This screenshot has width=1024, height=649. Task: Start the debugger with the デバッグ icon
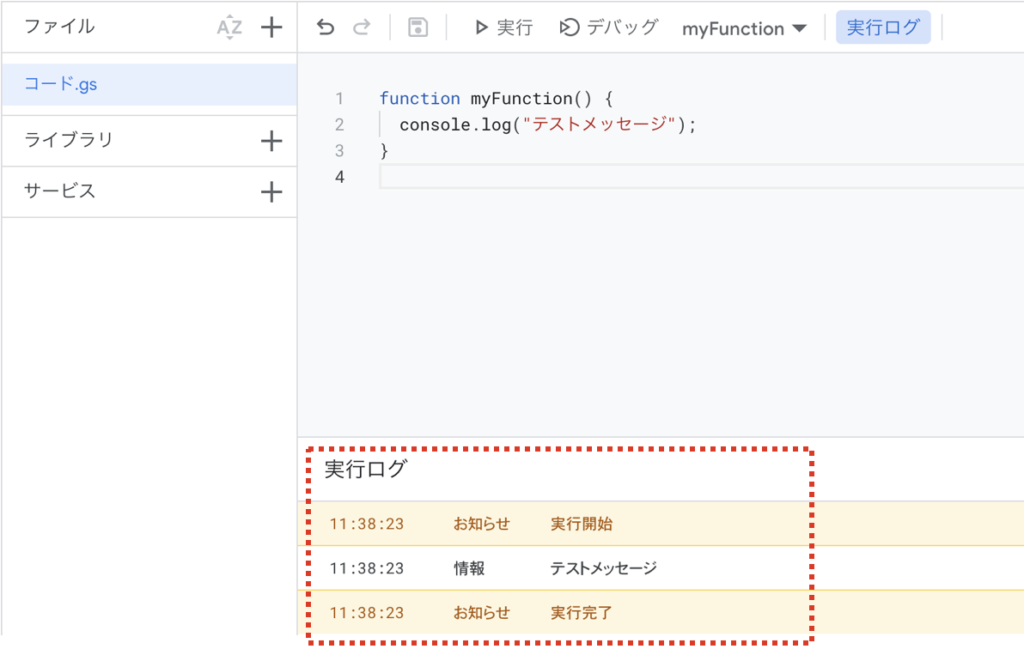(x=566, y=27)
